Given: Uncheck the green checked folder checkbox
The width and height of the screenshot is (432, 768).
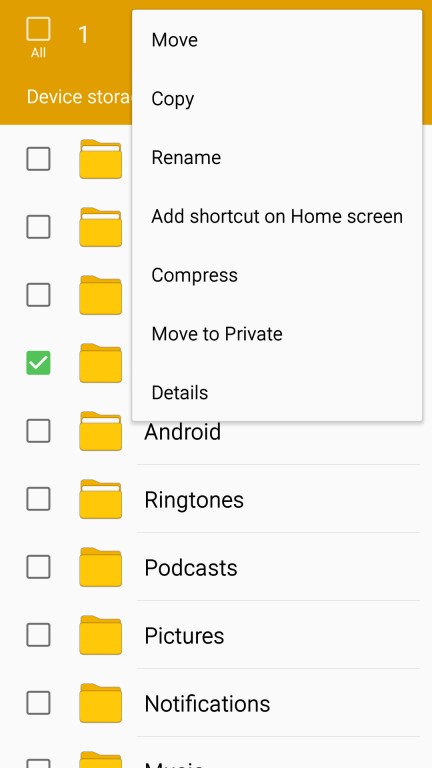Looking at the screenshot, I should [38, 363].
